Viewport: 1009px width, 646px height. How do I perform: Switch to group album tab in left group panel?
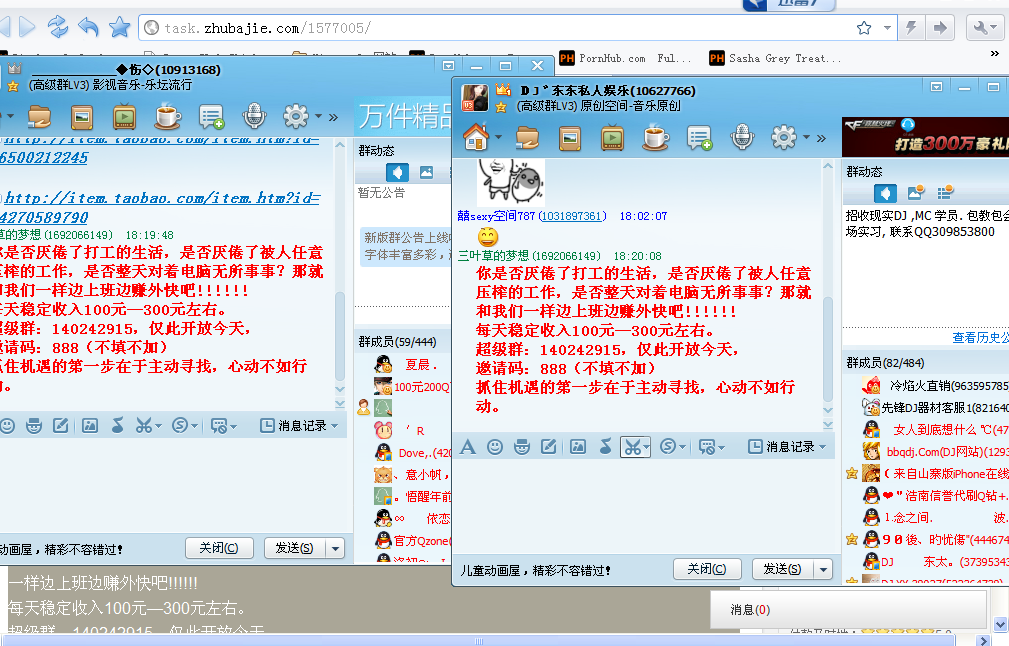tap(426, 172)
